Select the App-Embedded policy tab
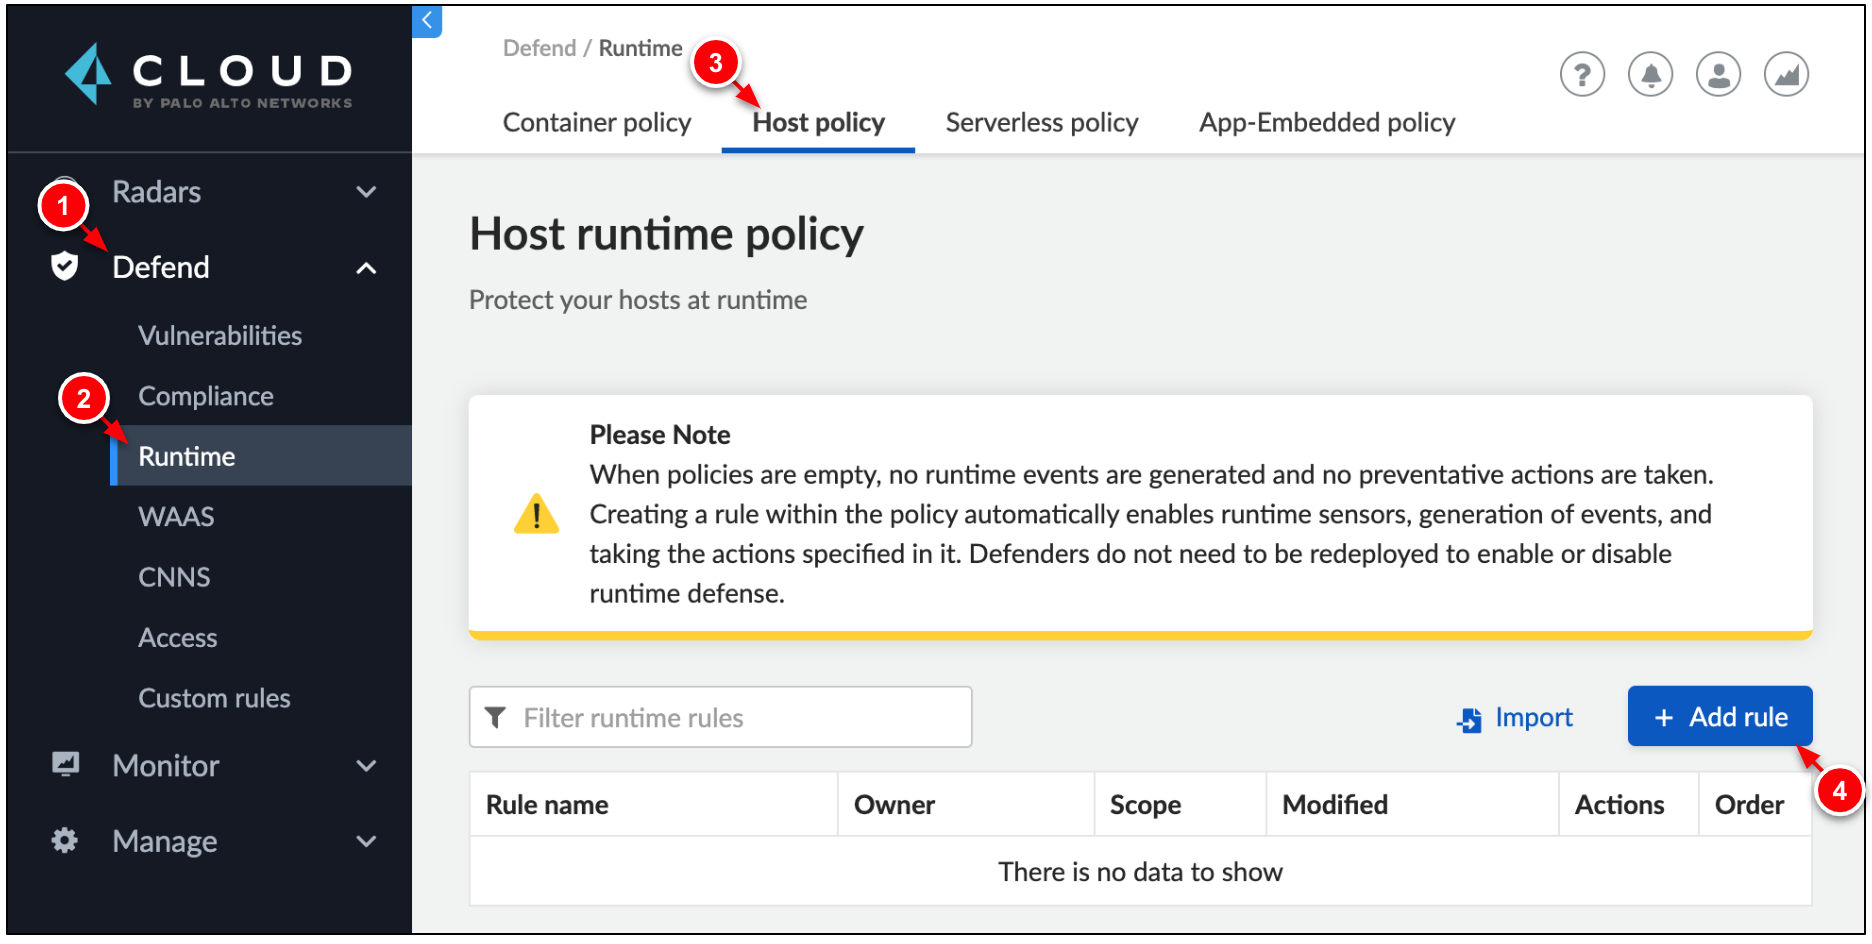The image size is (1872, 944). coord(1326,122)
